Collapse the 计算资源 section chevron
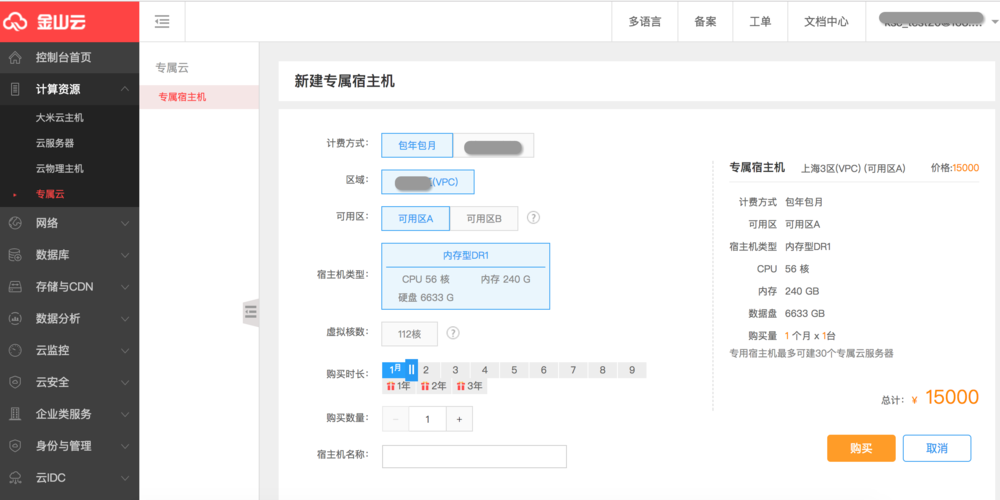Image resolution: width=1000 pixels, height=500 pixels. point(124,90)
